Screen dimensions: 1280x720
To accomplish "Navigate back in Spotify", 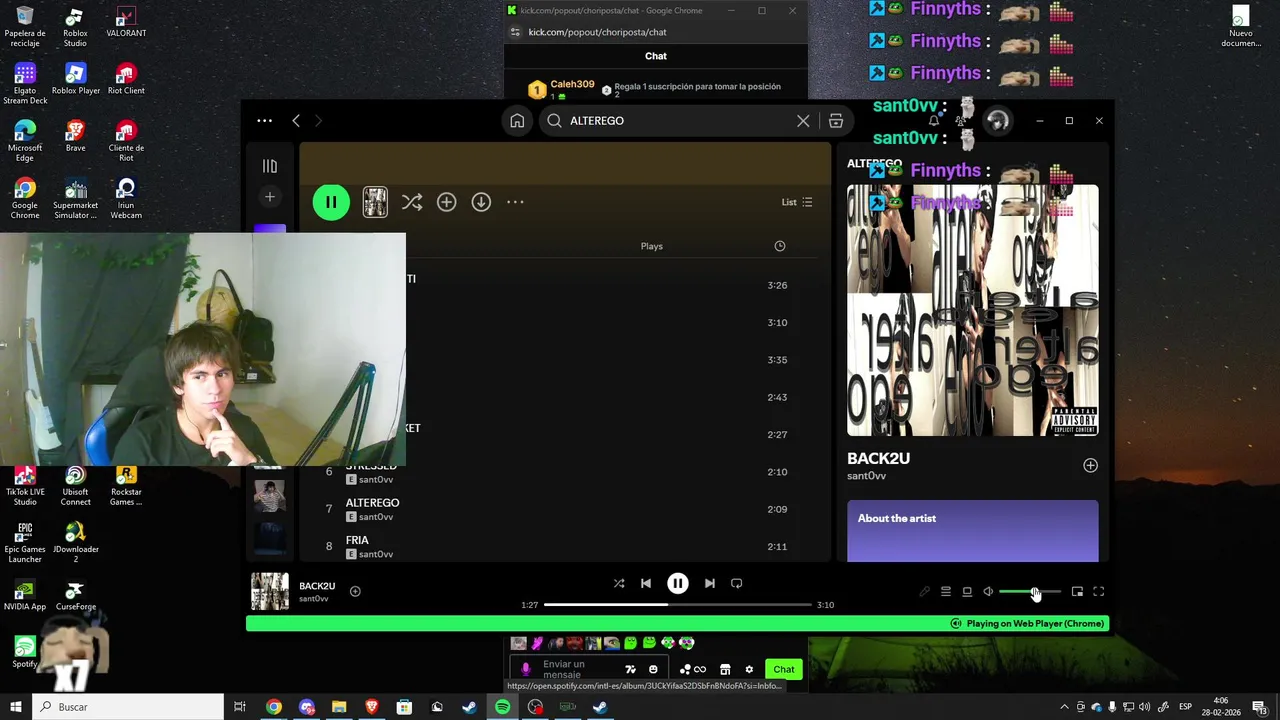I will click(x=296, y=121).
